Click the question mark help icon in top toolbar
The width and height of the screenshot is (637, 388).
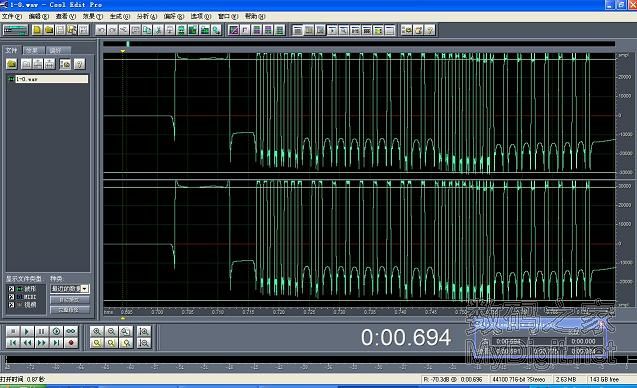coord(430,30)
